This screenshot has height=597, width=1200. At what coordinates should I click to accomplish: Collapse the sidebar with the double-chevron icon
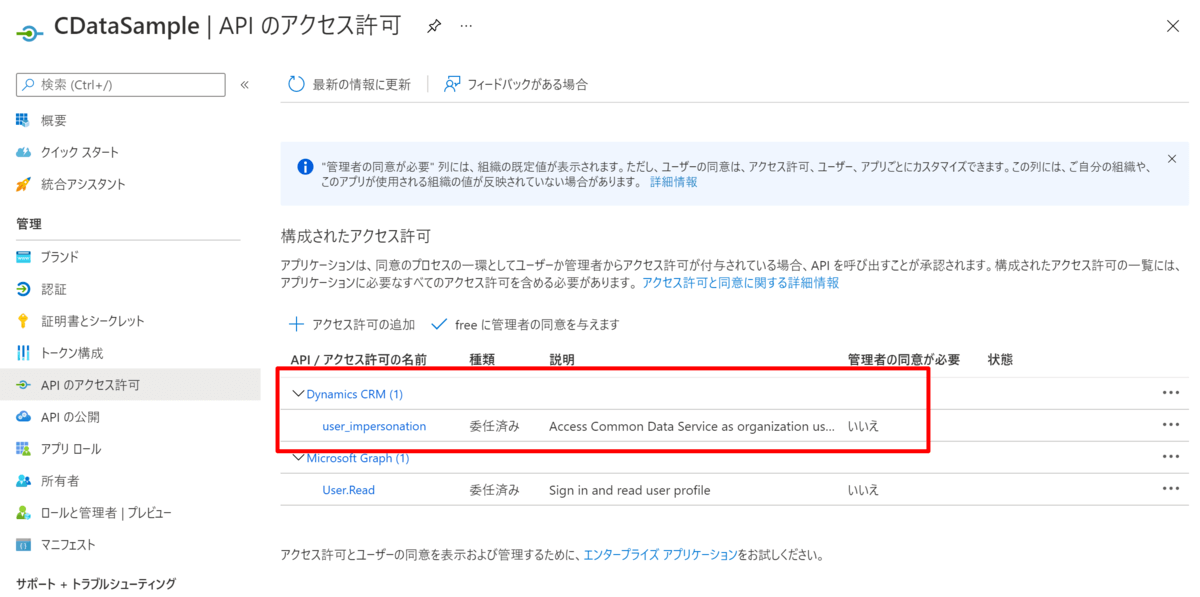tap(244, 85)
